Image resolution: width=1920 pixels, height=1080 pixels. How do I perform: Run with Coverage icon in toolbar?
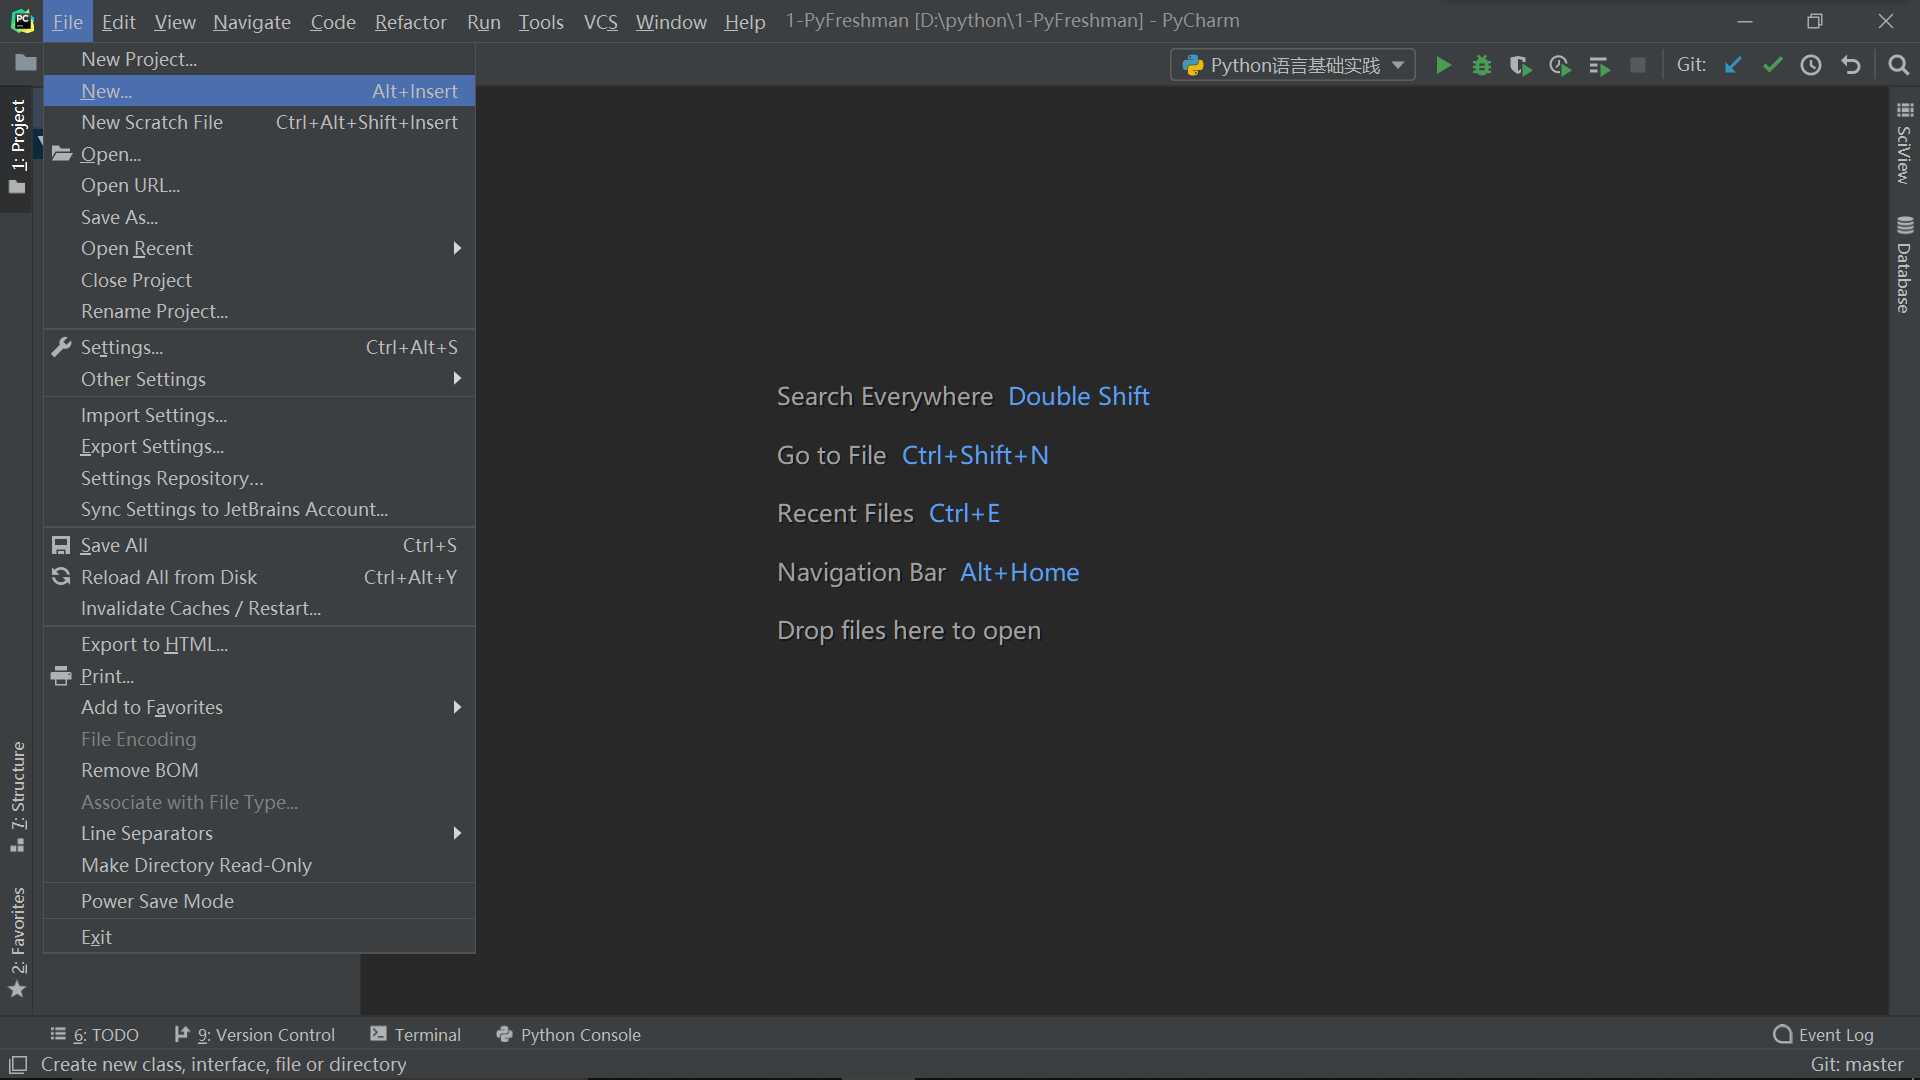click(1521, 65)
